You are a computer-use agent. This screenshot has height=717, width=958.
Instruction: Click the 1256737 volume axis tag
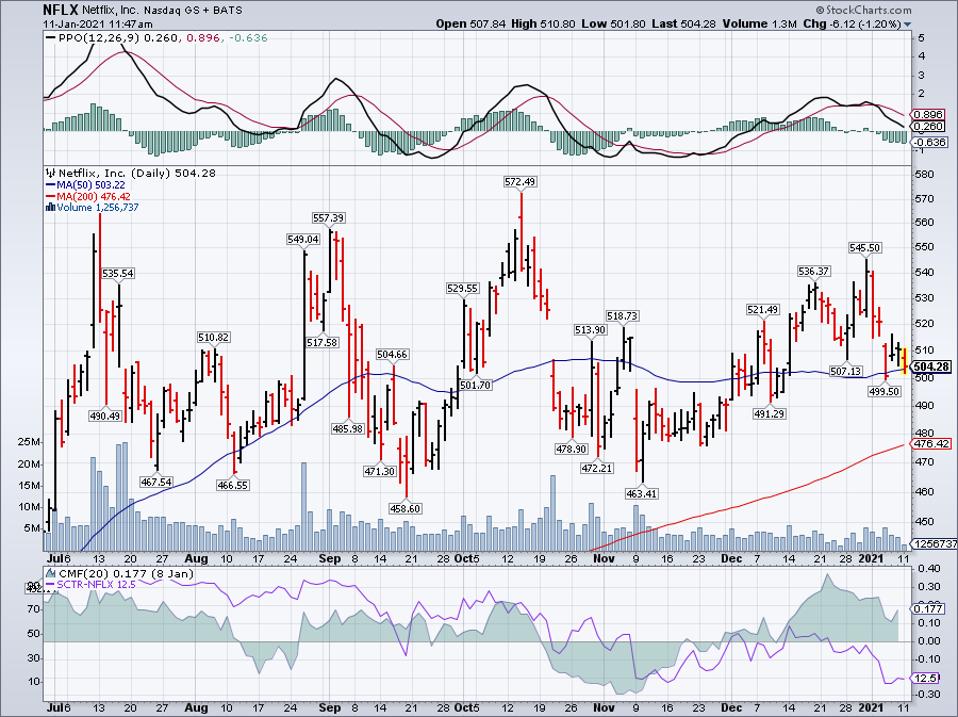pyautogui.click(x=934, y=544)
